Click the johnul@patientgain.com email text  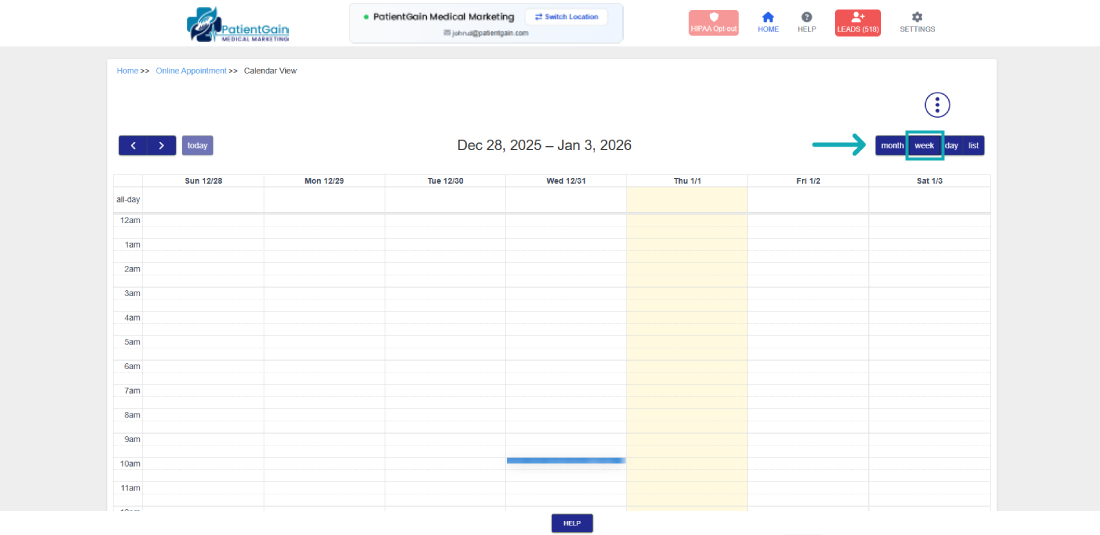pyautogui.click(x=490, y=33)
